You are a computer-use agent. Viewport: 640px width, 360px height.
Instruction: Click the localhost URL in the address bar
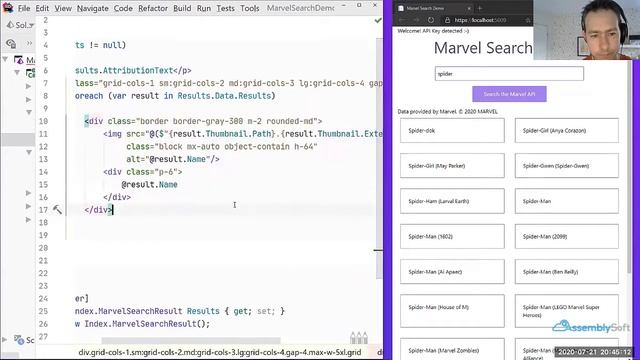click(x=480, y=20)
